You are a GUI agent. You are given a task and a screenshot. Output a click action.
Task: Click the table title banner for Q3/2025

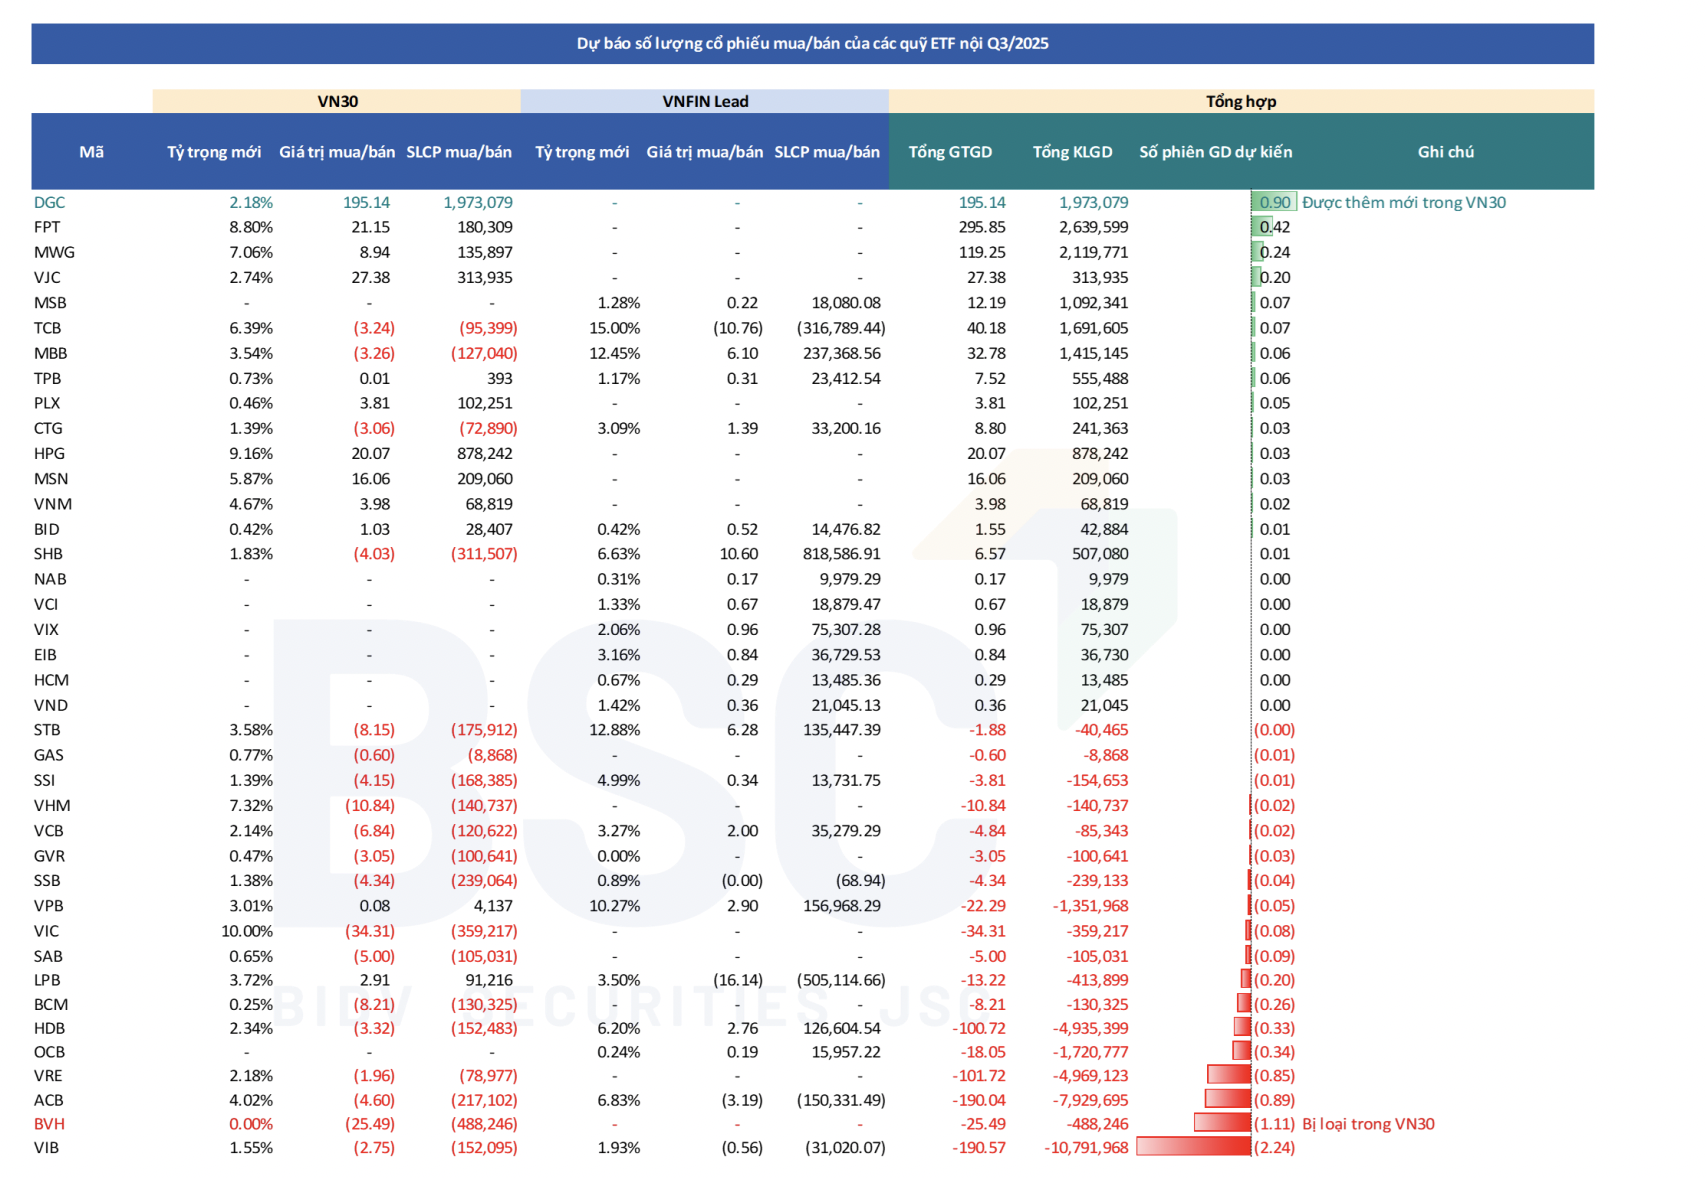tap(812, 44)
